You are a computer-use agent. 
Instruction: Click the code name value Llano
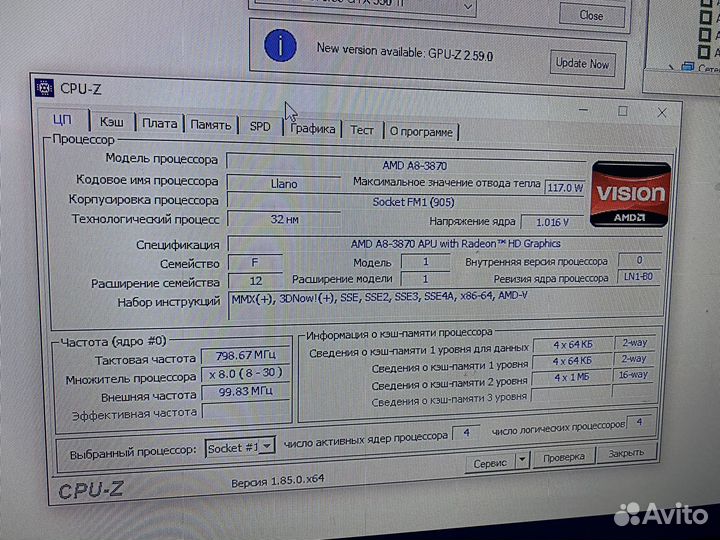point(284,184)
